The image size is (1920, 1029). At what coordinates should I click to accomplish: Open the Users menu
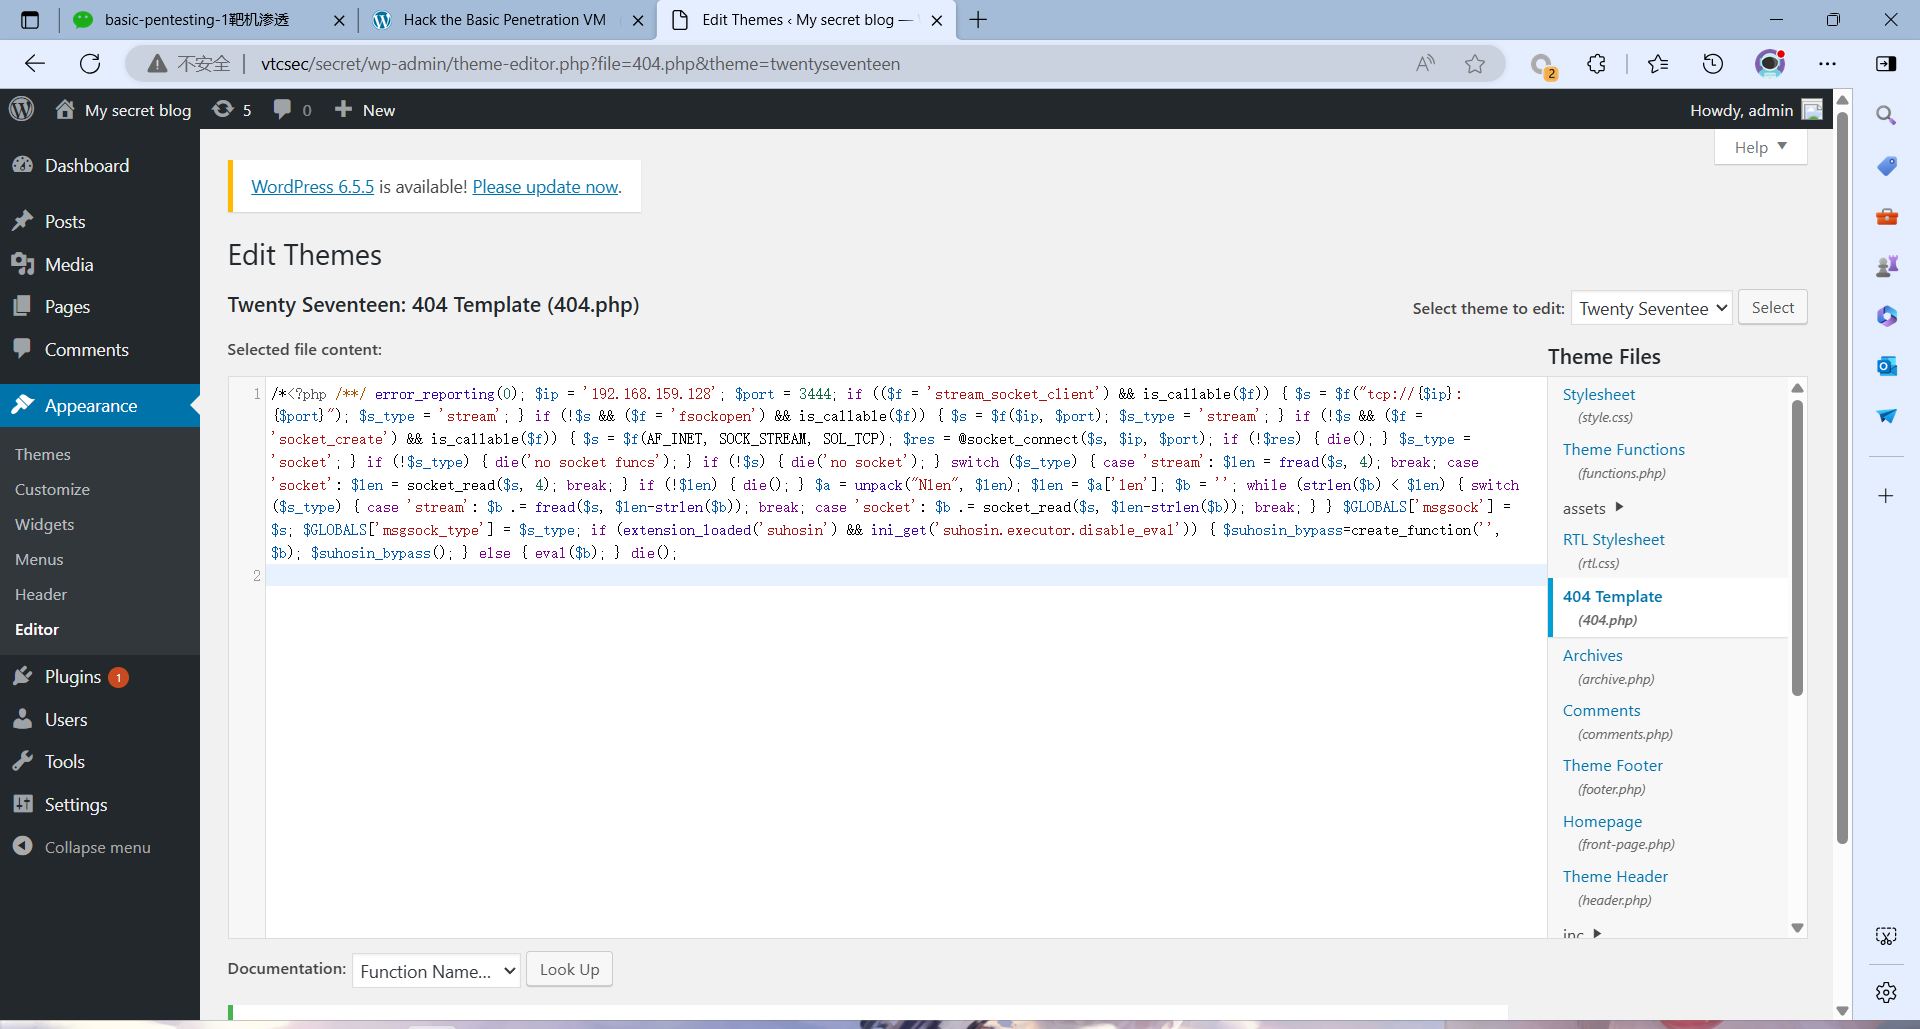tap(100, 719)
